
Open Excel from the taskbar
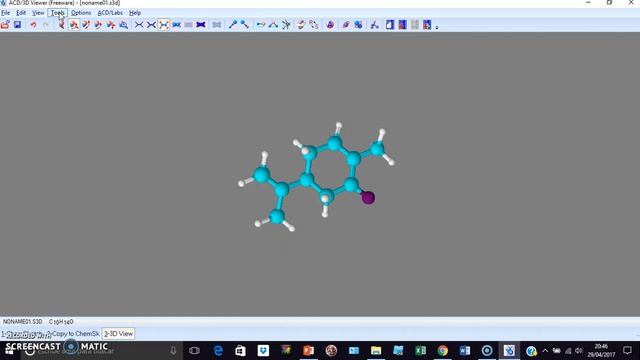point(420,351)
